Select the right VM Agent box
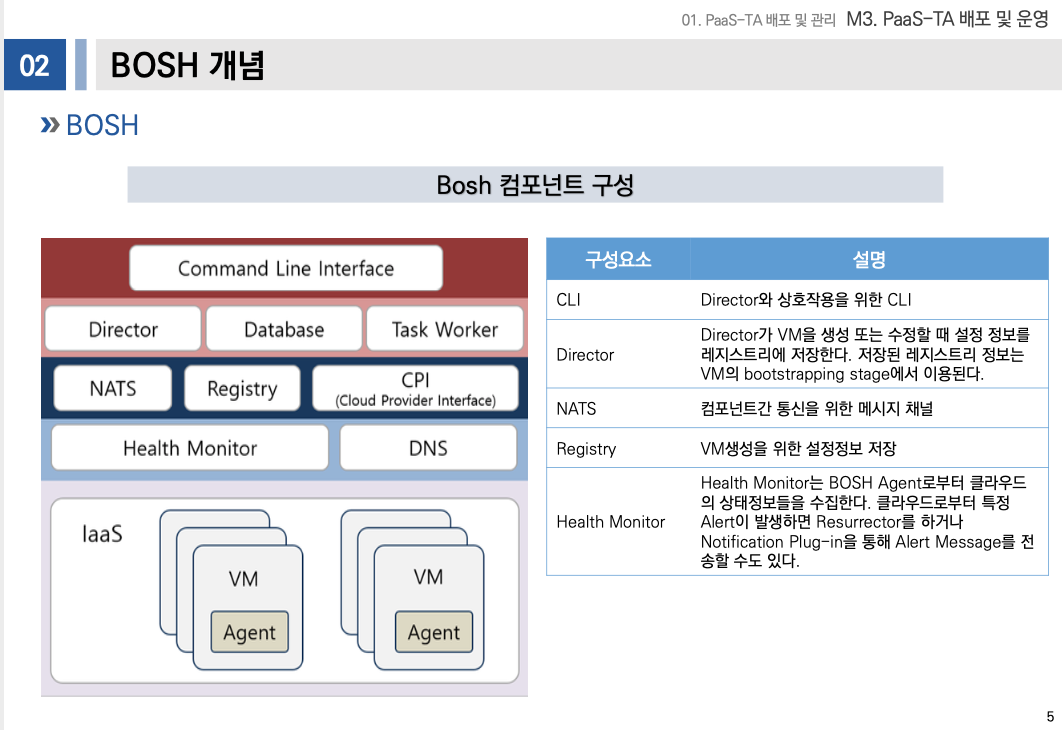1062x730 pixels. coord(433,632)
